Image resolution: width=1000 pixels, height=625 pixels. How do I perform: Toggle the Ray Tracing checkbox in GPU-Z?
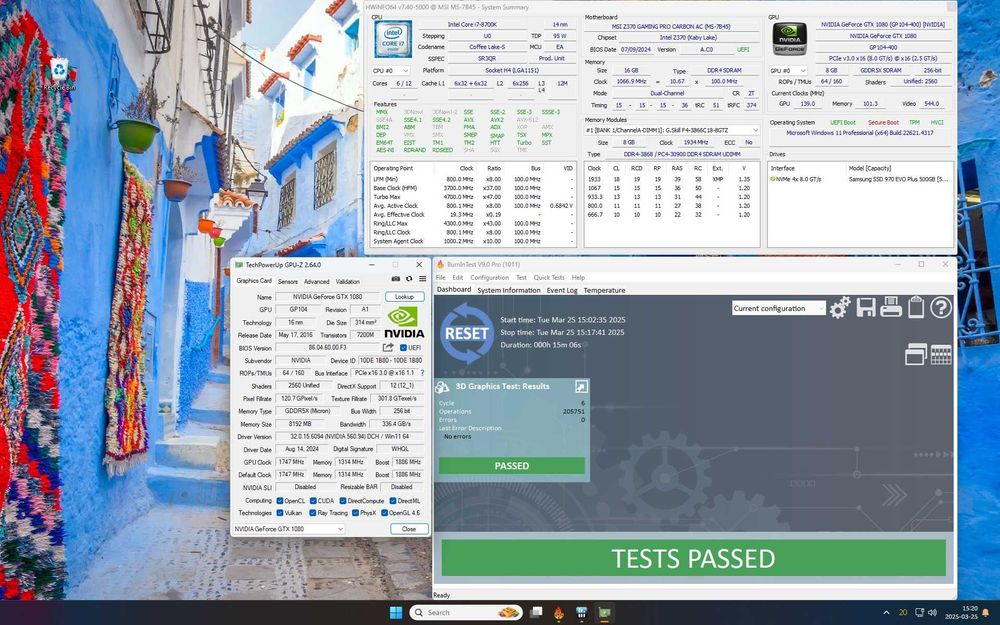313,513
